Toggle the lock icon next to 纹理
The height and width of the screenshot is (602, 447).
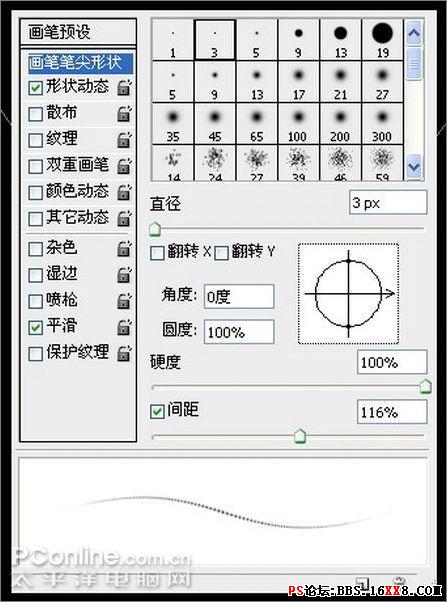(x=124, y=140)
